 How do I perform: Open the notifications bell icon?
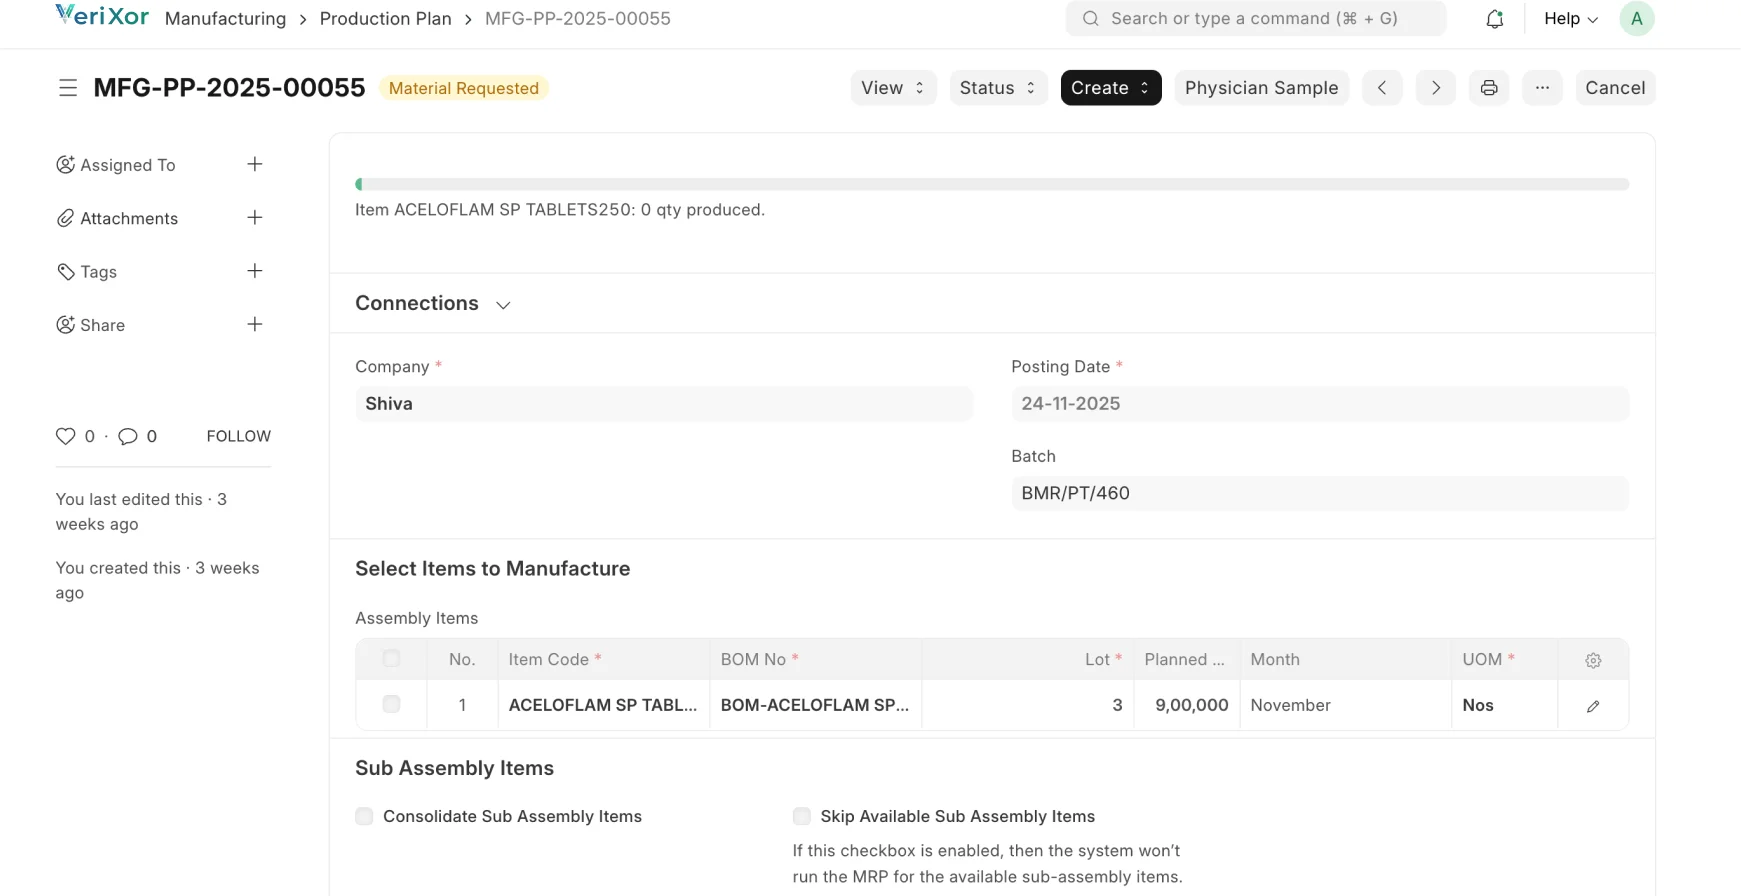[1494, 19]
